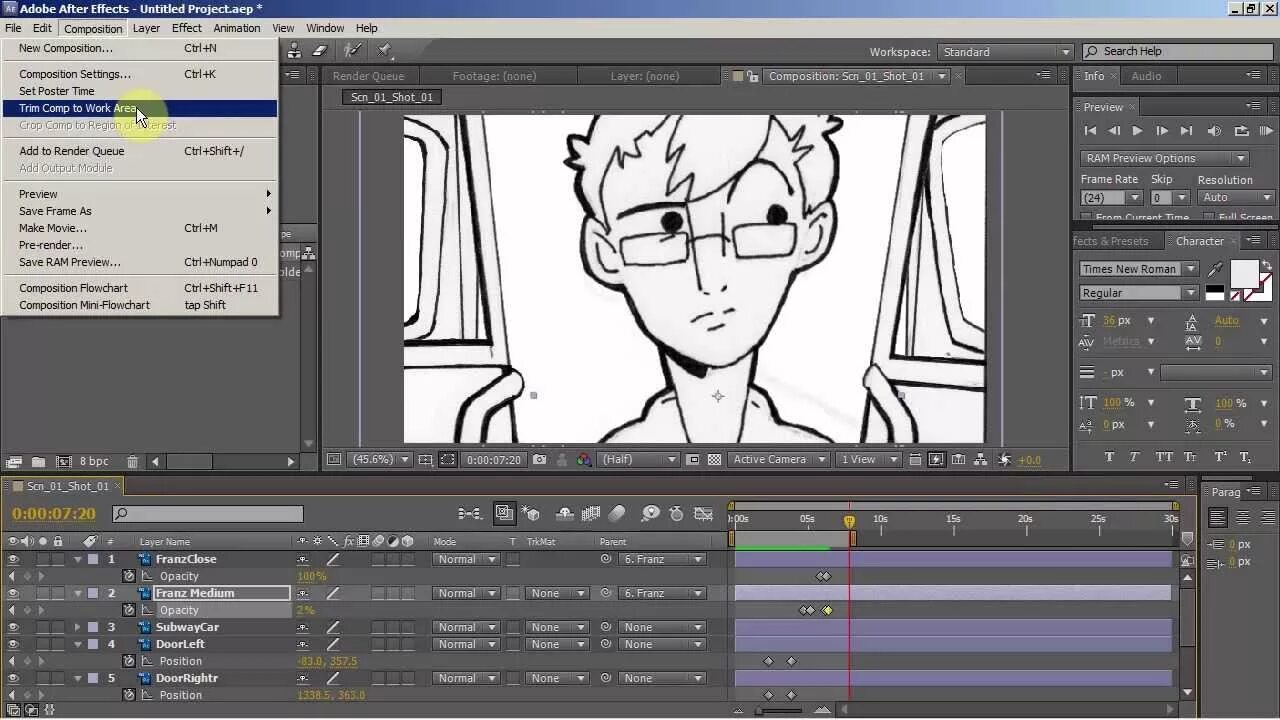Click the Franz Medium Opacity value
The width and height of the screenshot is (1280, 720).
click(306, 611)
